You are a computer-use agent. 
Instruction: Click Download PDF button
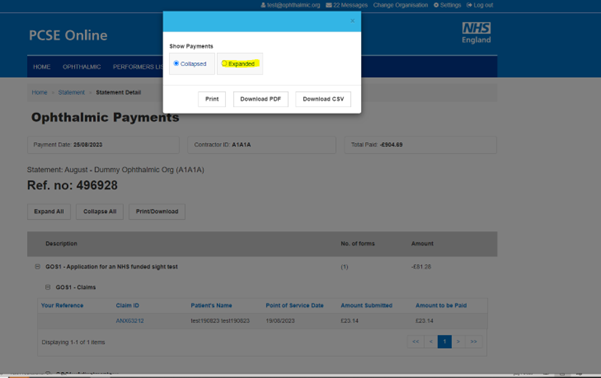click(261, 99)
